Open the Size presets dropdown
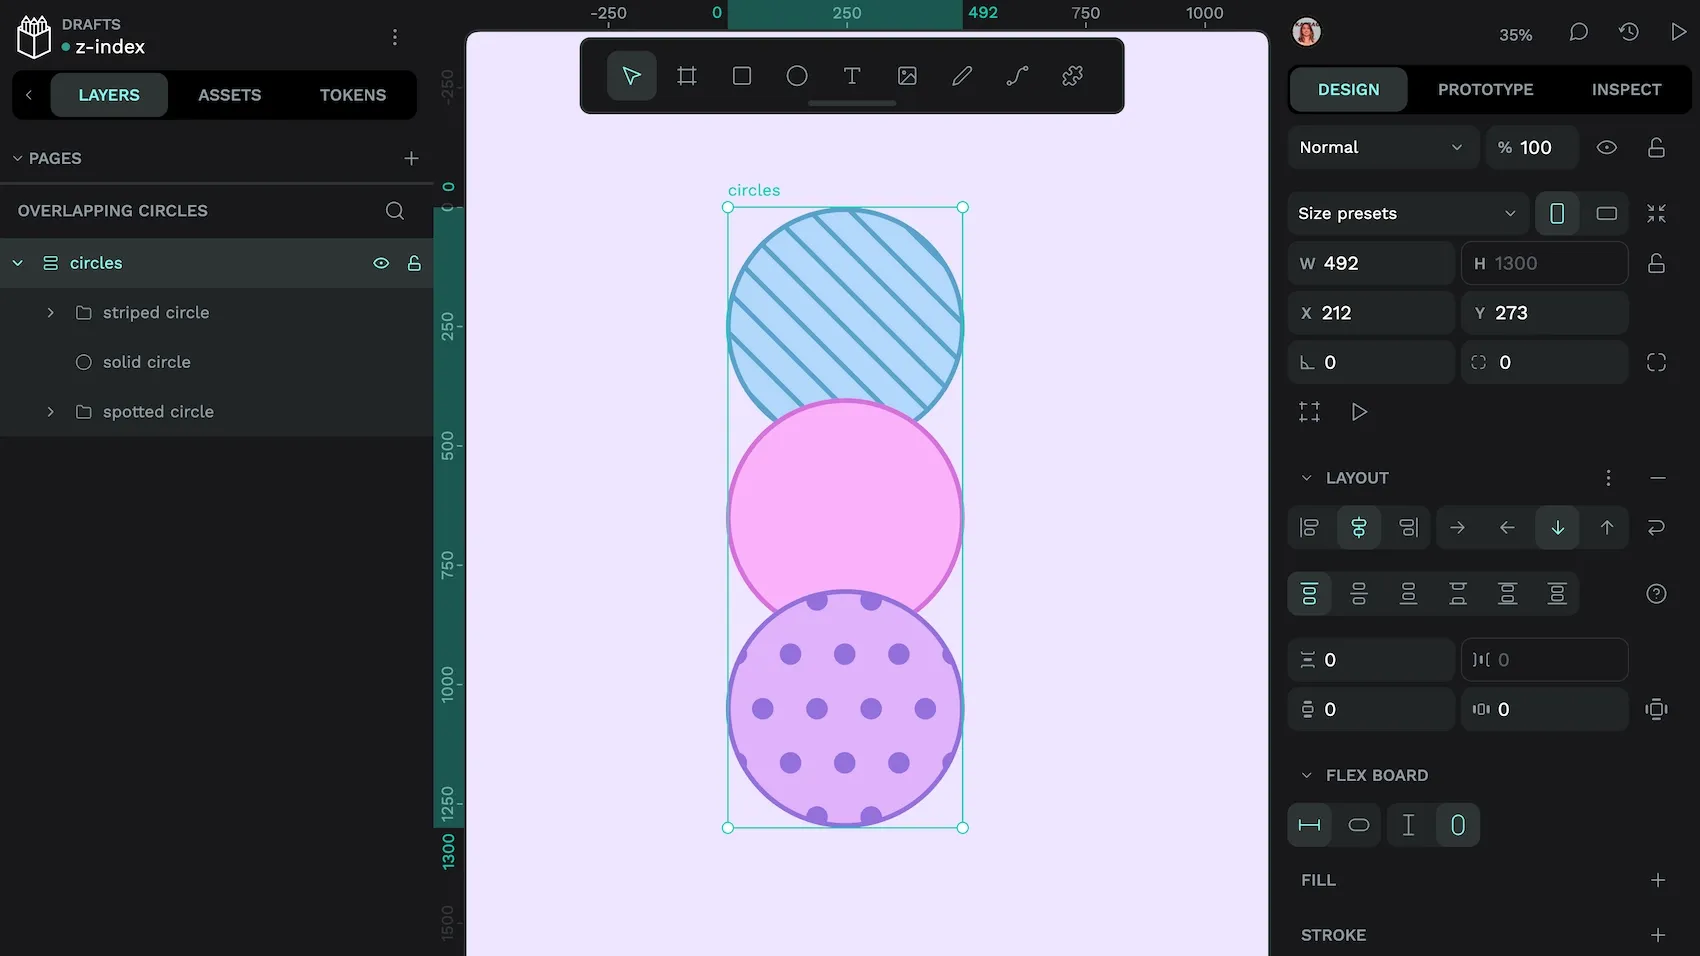This screenshot has width=1700, height=956. [1406, 213]
